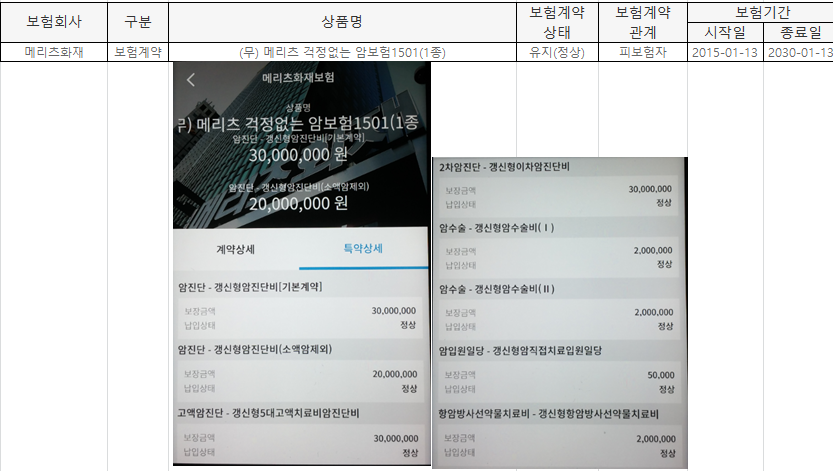Select the 피보험자 cell
833x471 pixels.
[x=643, y=52]
